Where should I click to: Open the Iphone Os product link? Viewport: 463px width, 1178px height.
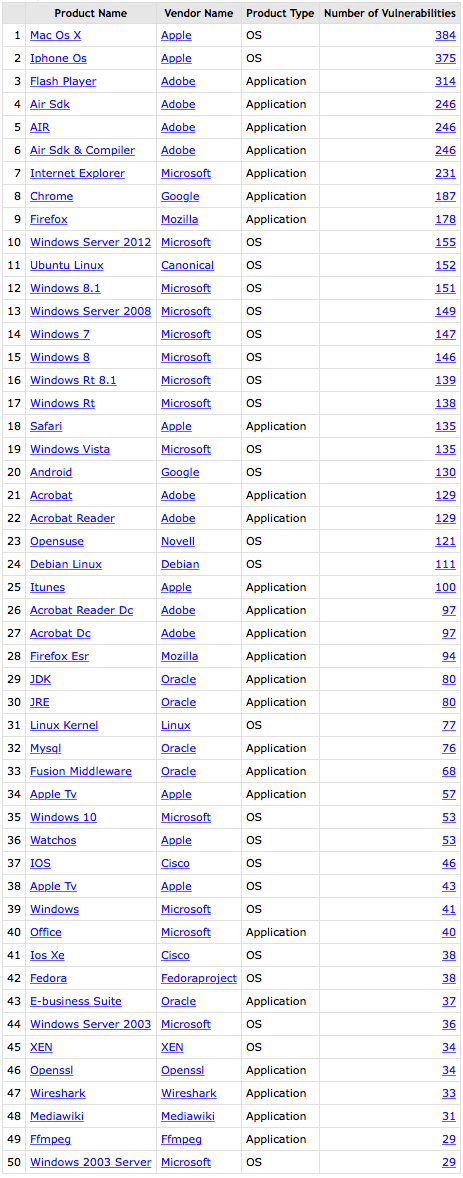point(58,59)
